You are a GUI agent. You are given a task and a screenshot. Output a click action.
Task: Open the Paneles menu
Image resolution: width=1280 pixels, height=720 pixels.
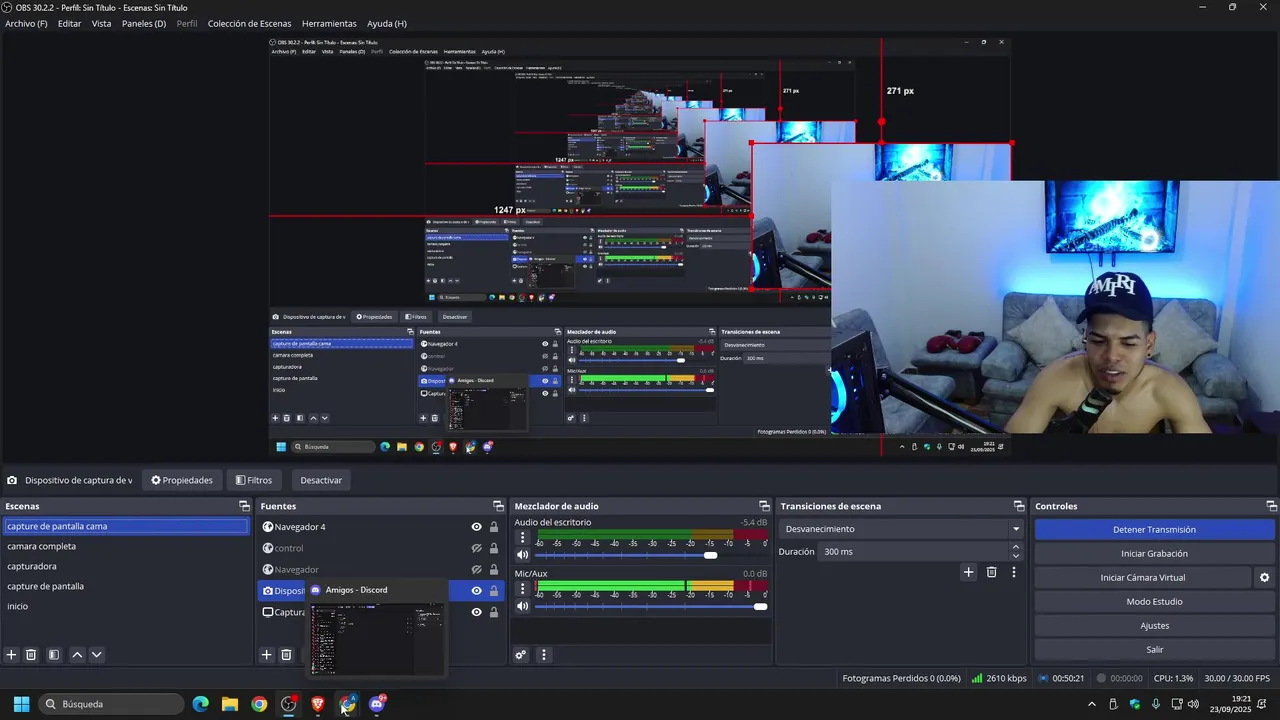click(144, 24)
